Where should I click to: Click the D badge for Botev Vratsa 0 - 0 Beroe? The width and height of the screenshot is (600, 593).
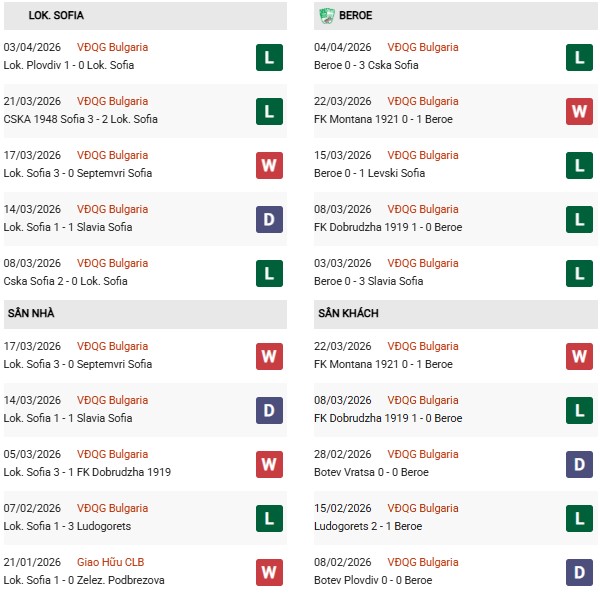(x=580, y=464)
